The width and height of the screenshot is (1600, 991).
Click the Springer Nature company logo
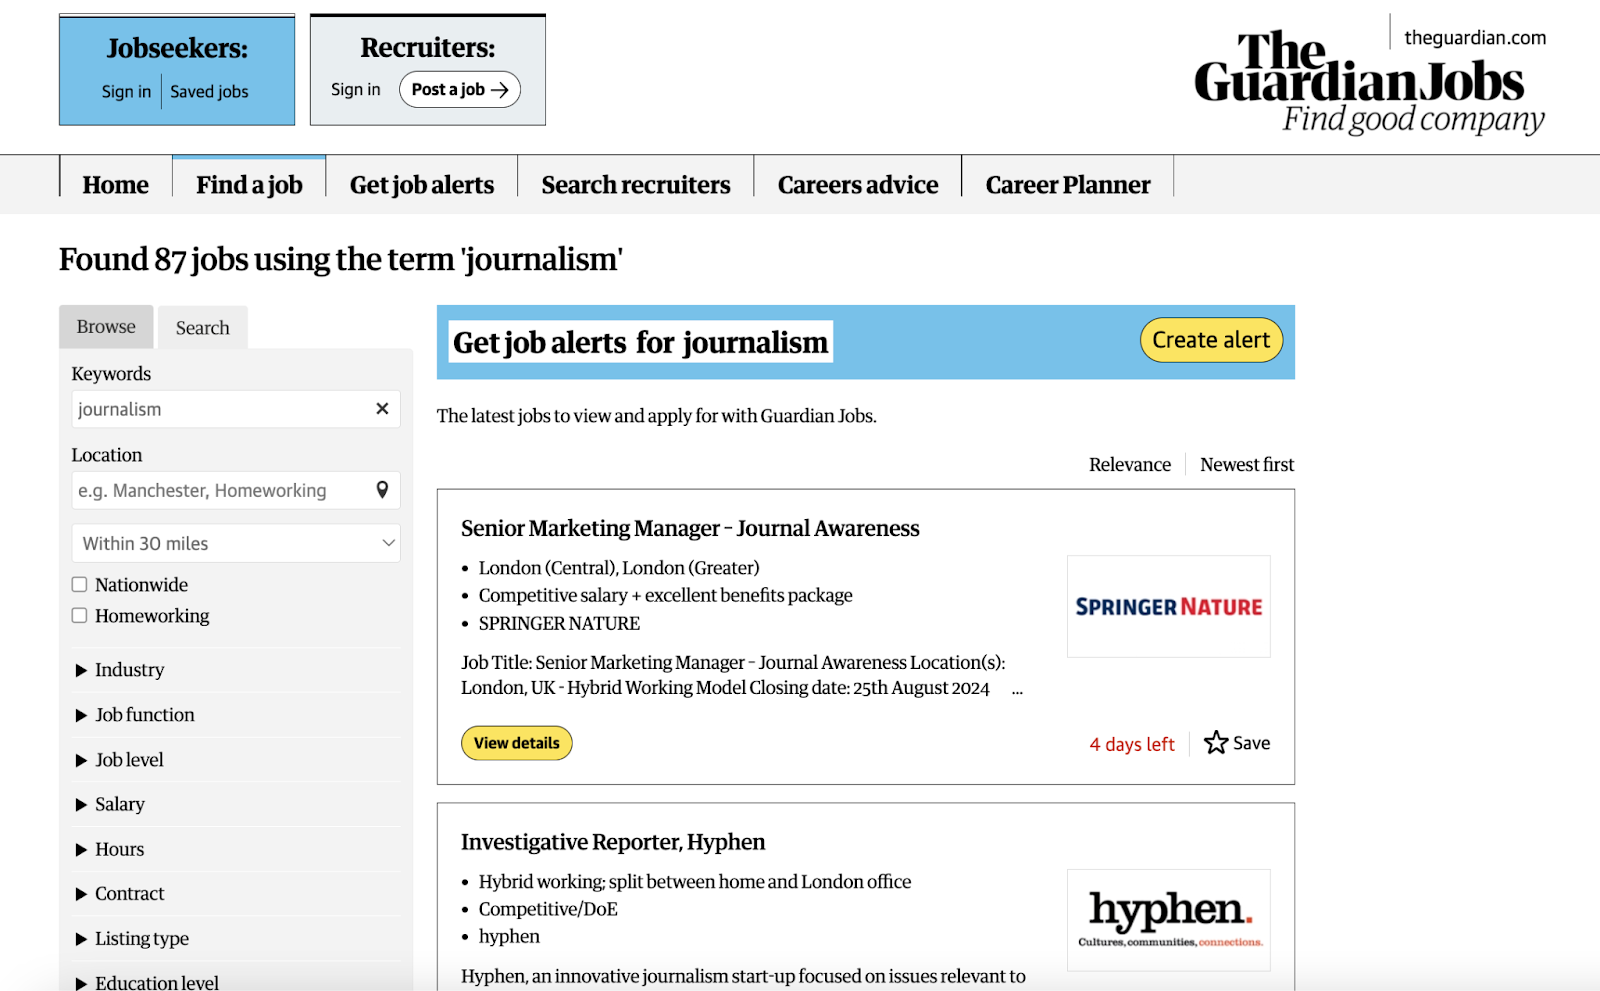tap(1169, 607)
